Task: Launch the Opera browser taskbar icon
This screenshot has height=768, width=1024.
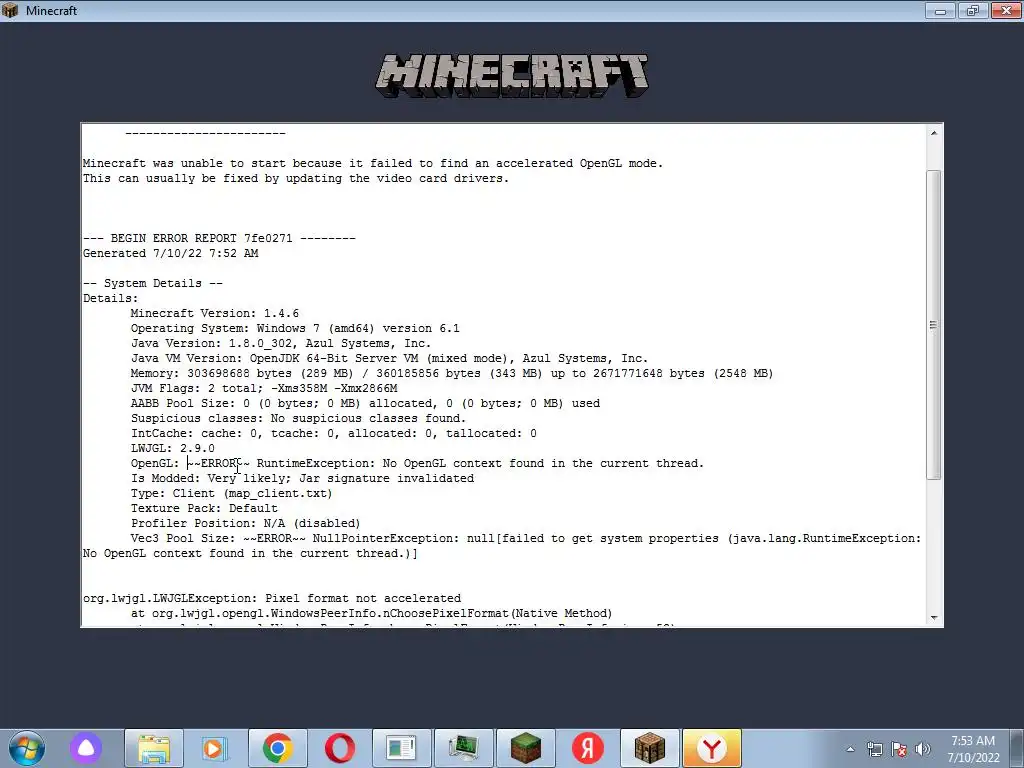Action: [x=340, y=748]
